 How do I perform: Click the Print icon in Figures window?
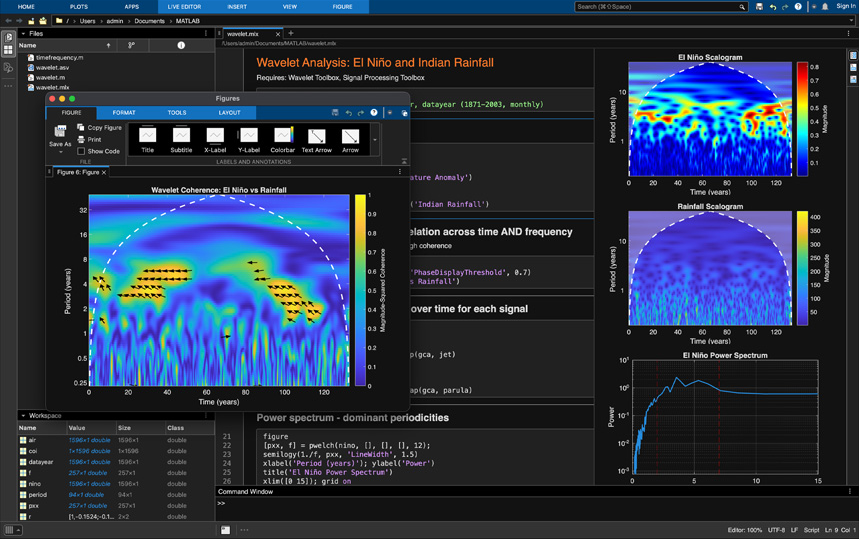pyautogui.click(x=81, y=140)
